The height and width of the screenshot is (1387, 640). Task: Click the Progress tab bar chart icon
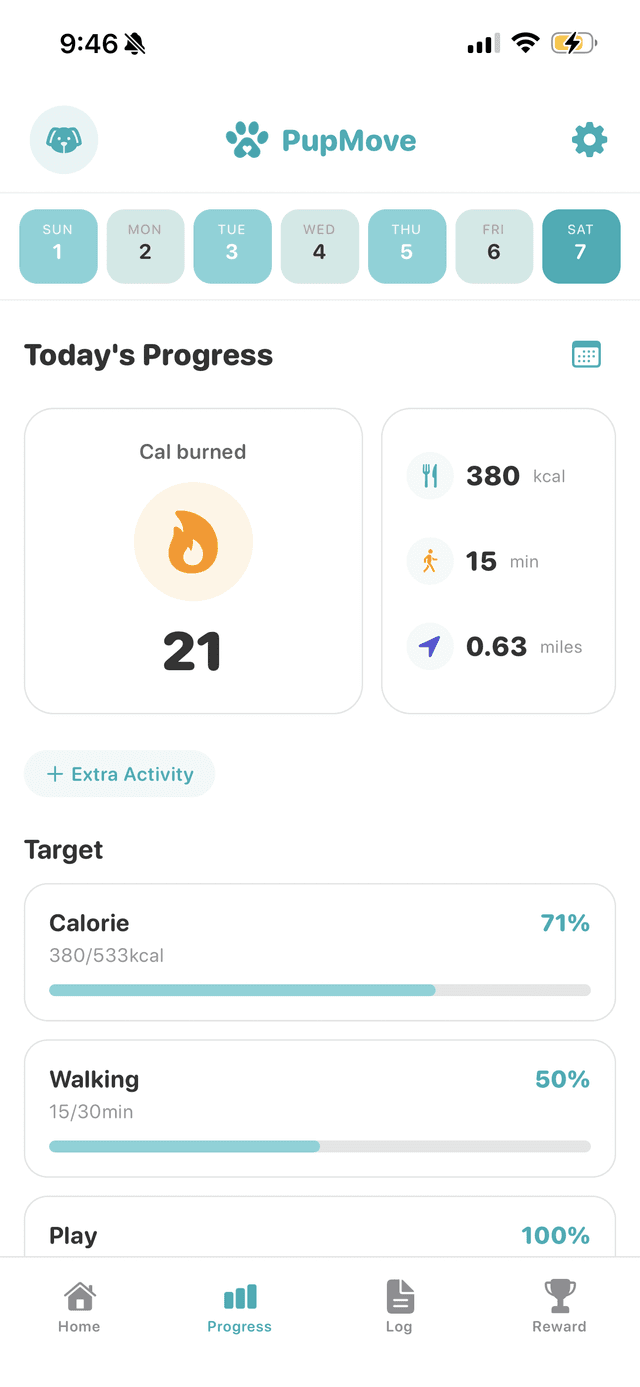(239, 1294)
